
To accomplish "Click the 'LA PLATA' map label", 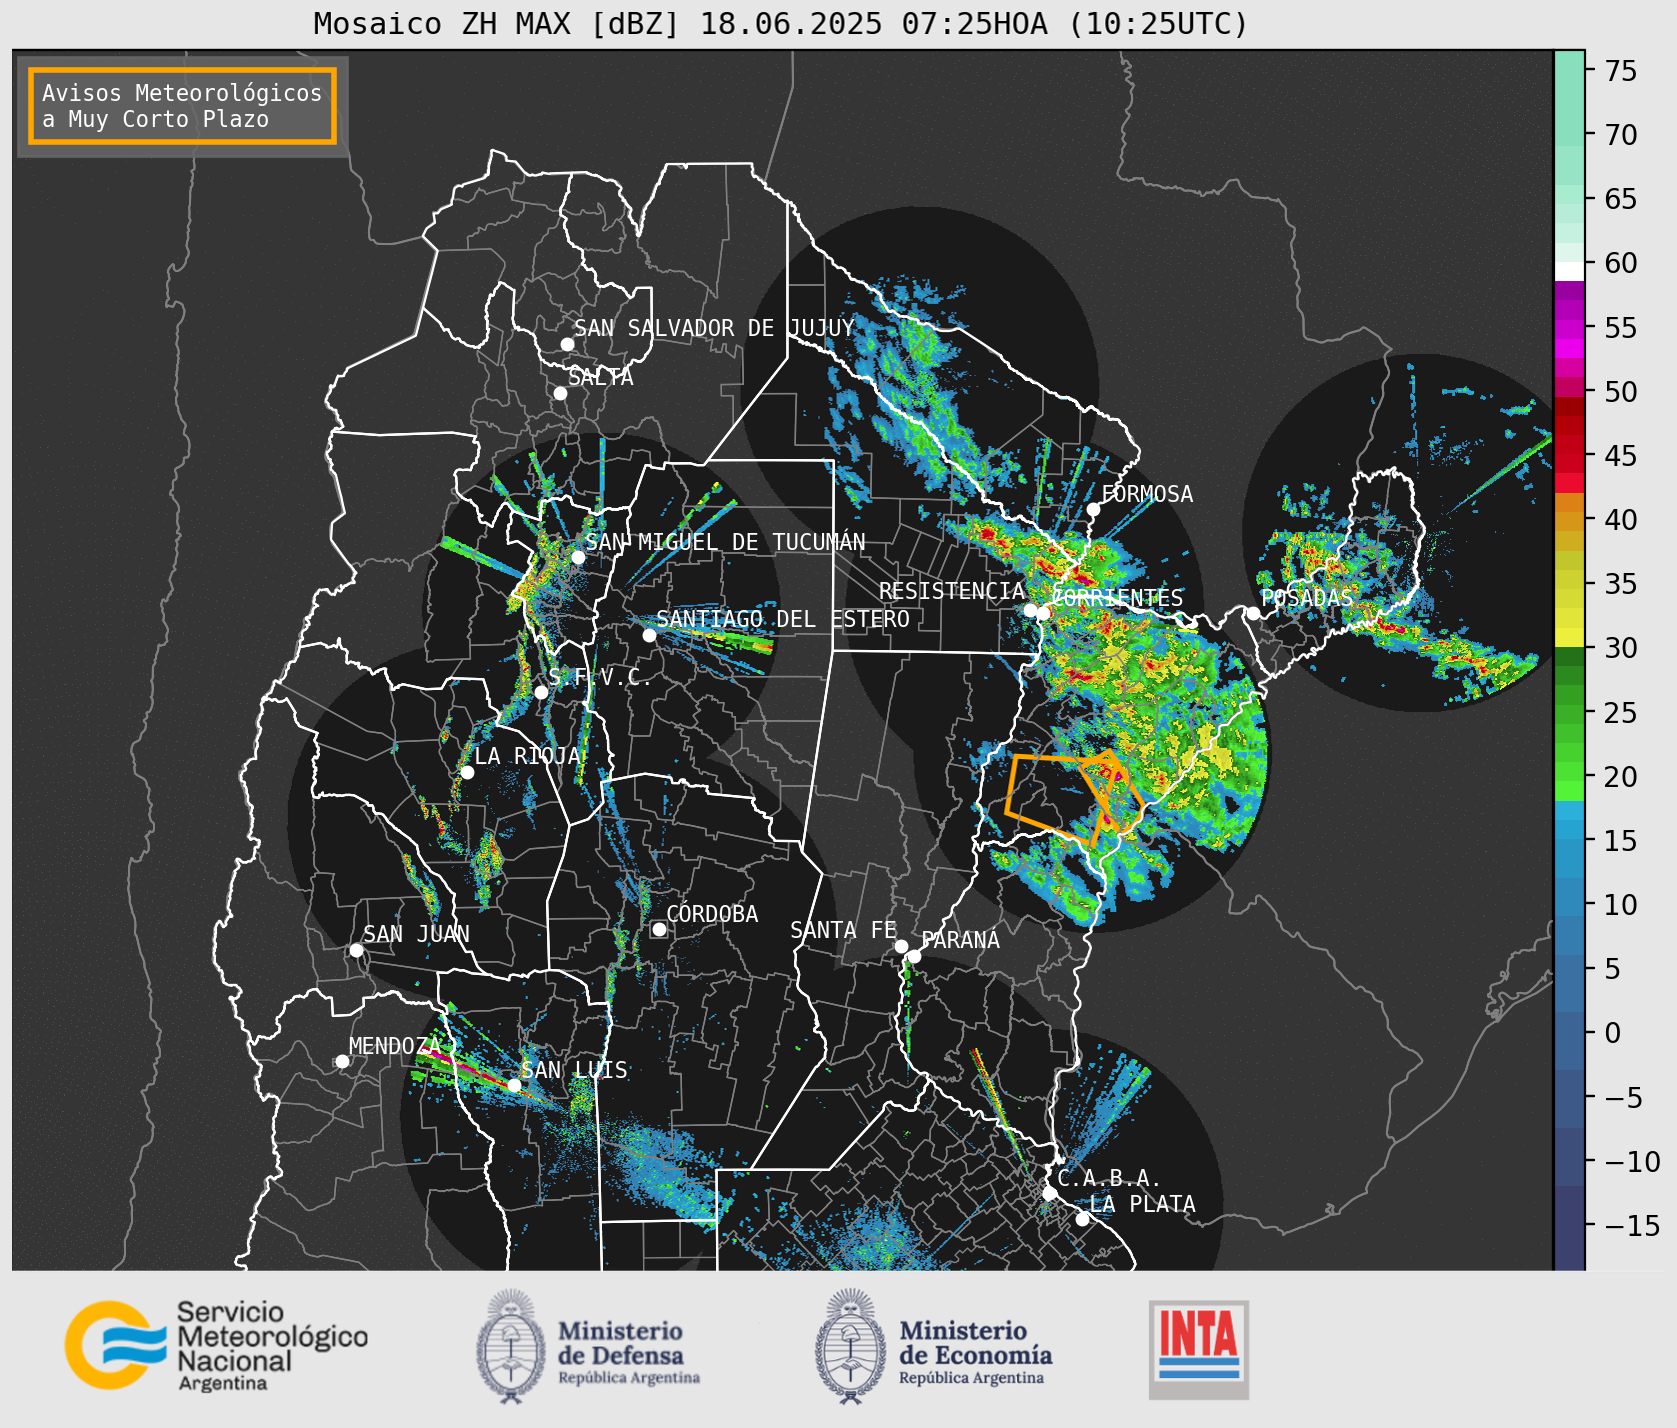I will 1142,1204.
